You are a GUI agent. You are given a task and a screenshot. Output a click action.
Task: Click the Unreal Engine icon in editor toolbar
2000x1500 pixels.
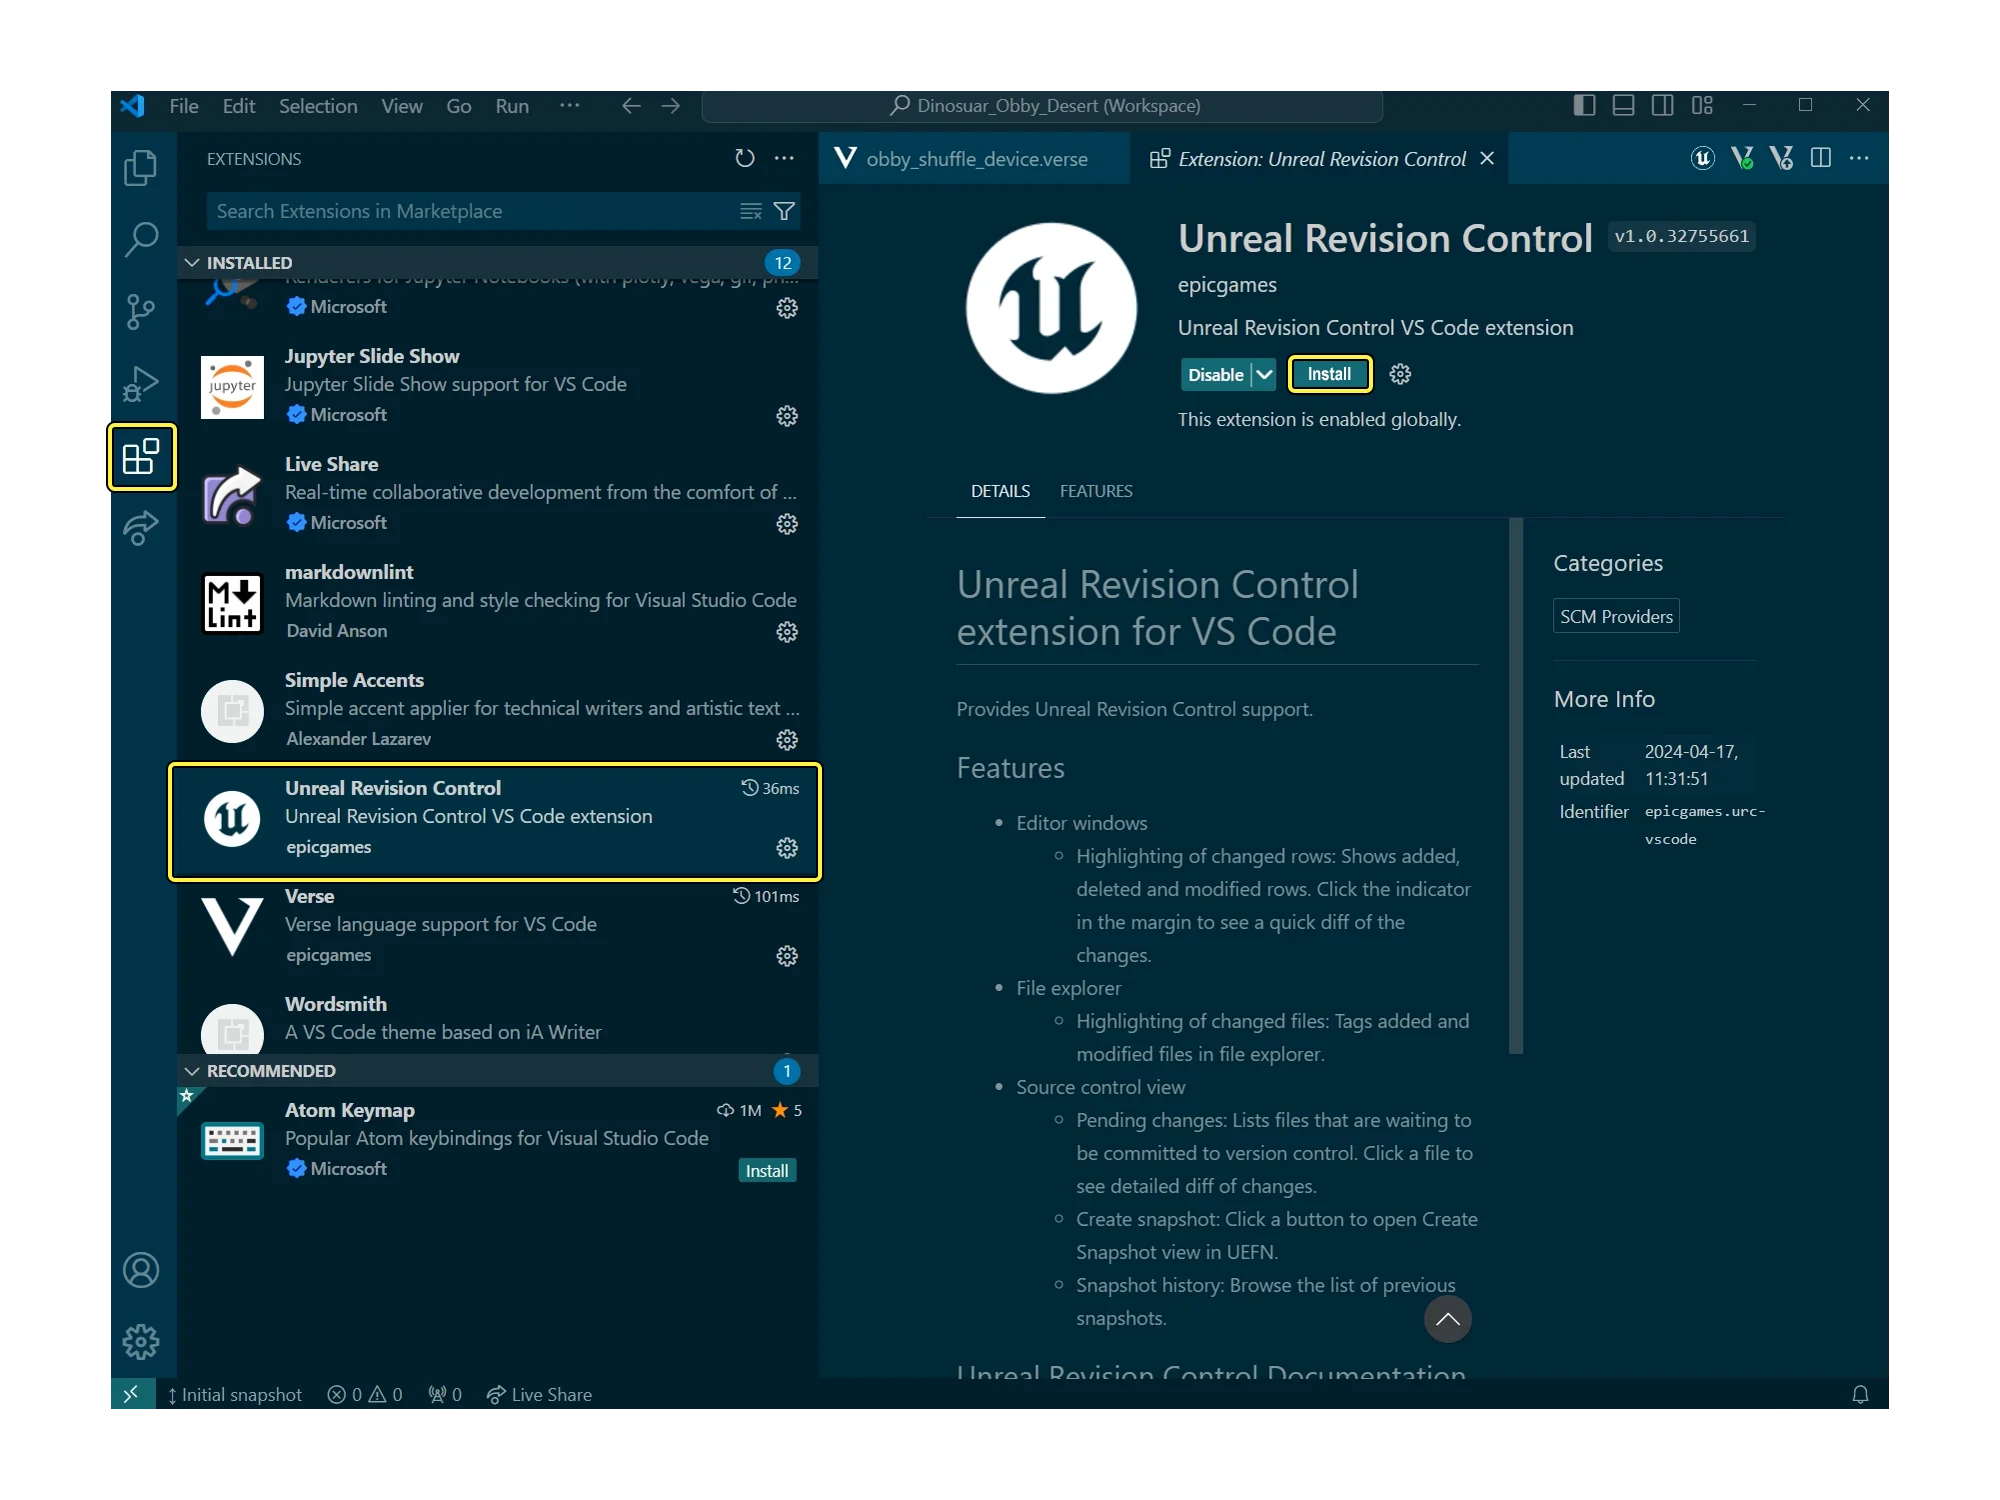tap(1703, 158)
